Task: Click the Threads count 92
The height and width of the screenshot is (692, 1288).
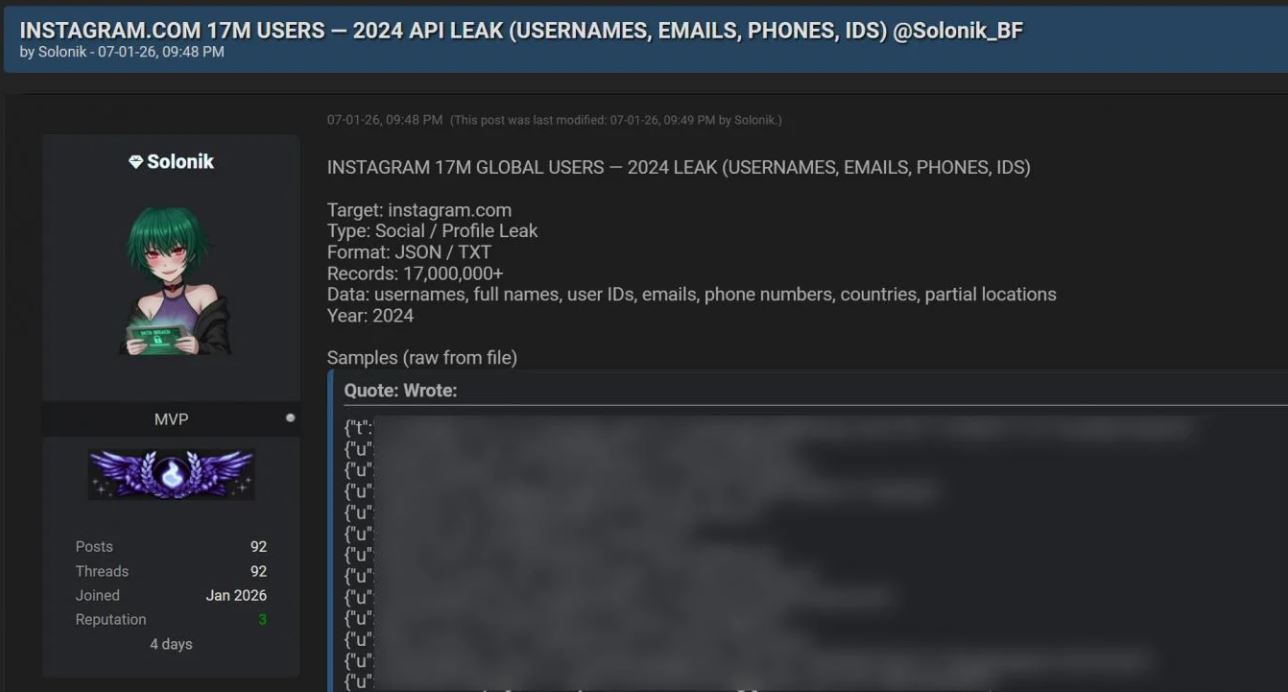Action: [258, 571]
